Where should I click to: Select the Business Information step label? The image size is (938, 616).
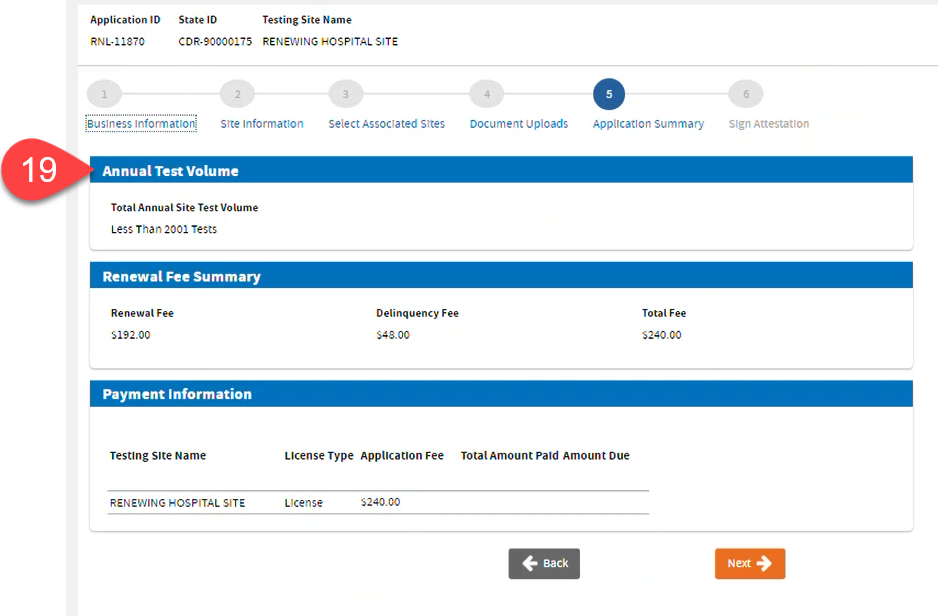(x=140, y=123)
